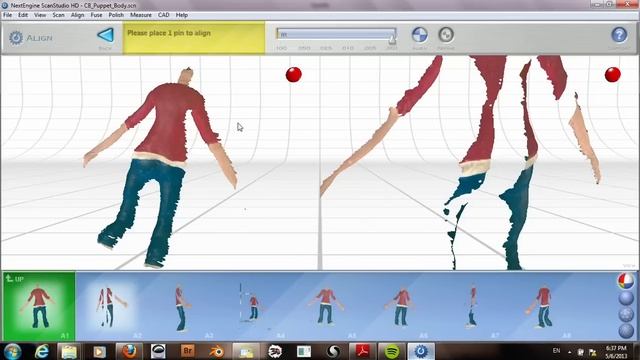This screenshot has width=640, height=360.
Task: Click the Refine alignment button
Action: (x=446, y=35)
